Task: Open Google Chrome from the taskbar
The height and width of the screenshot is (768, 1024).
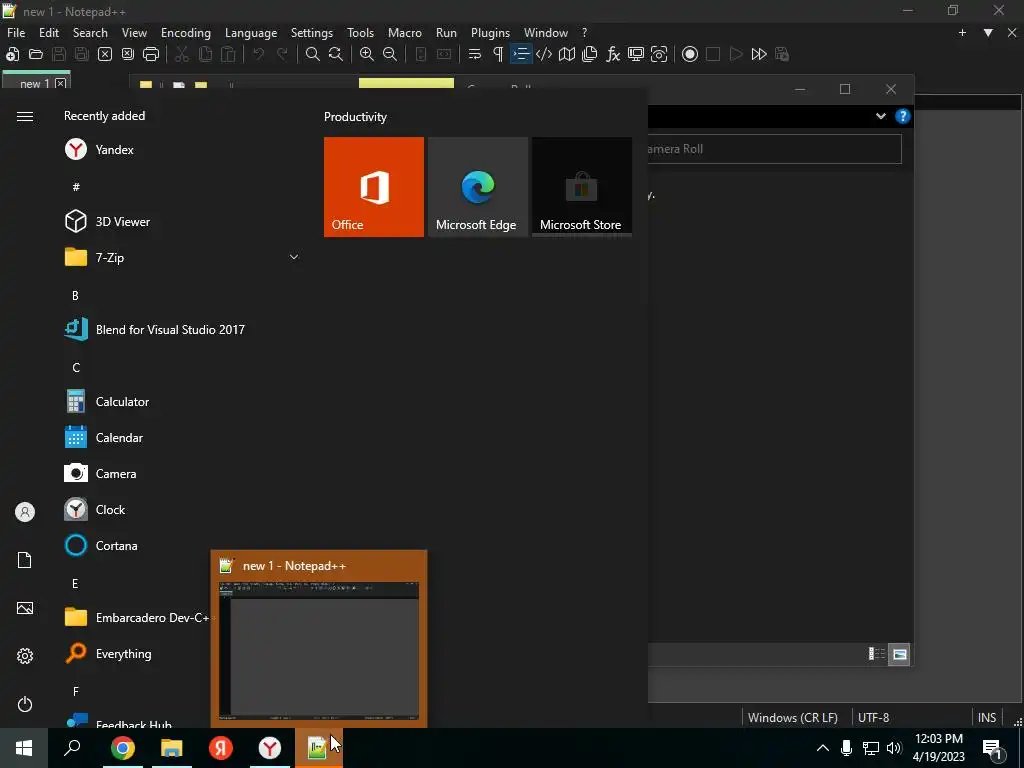Action: point(123,748)
